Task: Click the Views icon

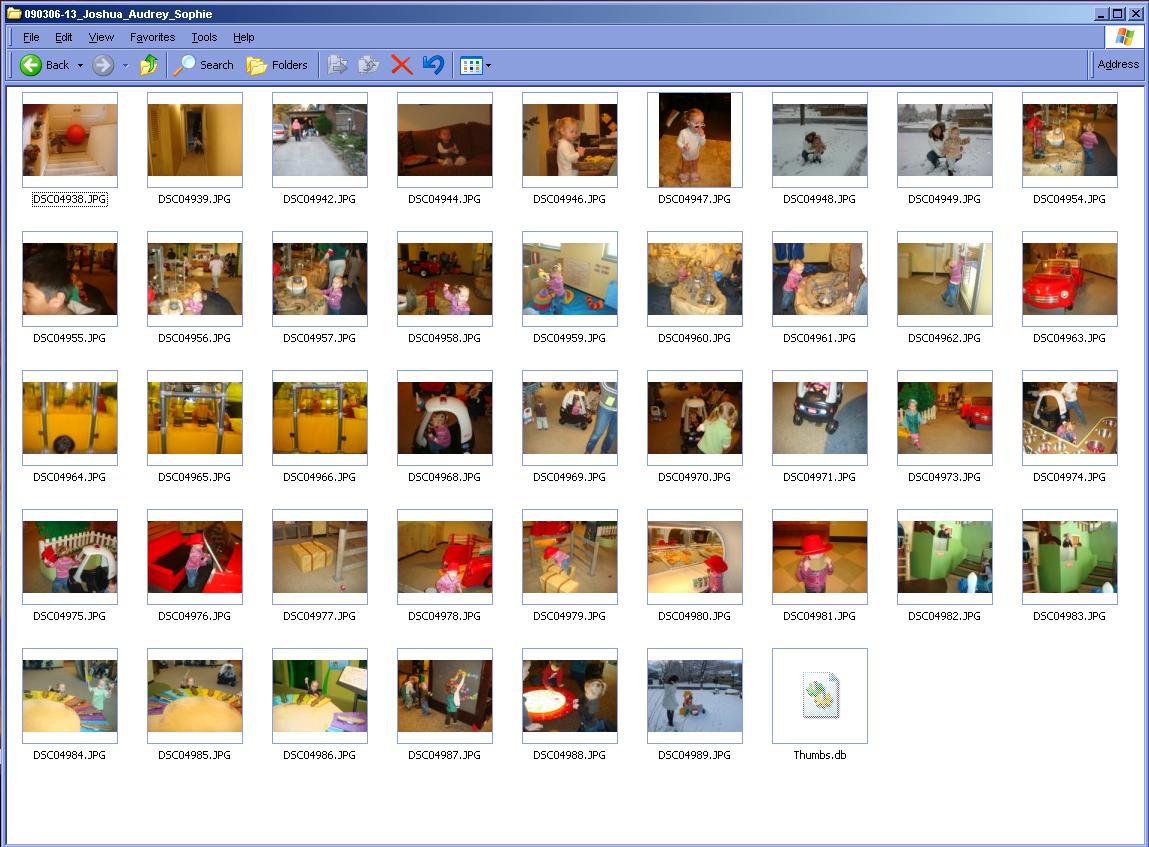Action: click(470, 66)
